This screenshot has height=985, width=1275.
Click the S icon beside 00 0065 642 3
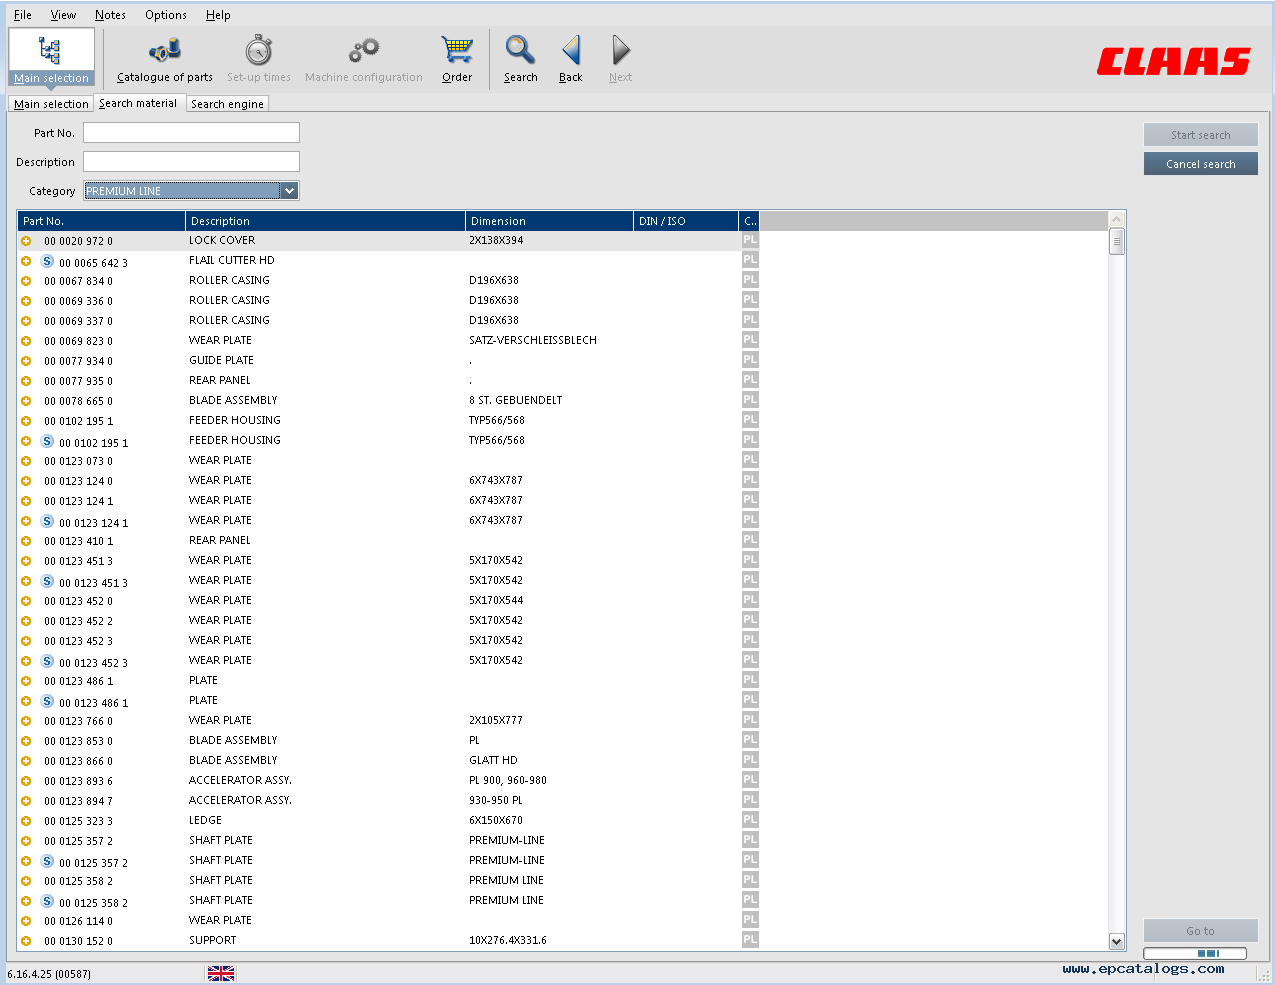47,261
